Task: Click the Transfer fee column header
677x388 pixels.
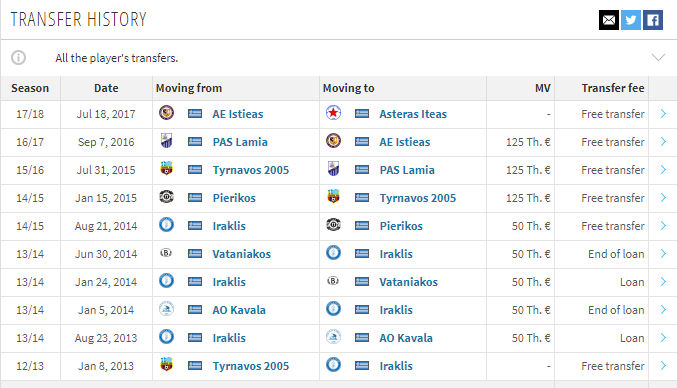Action: click(x=613, y=88)
